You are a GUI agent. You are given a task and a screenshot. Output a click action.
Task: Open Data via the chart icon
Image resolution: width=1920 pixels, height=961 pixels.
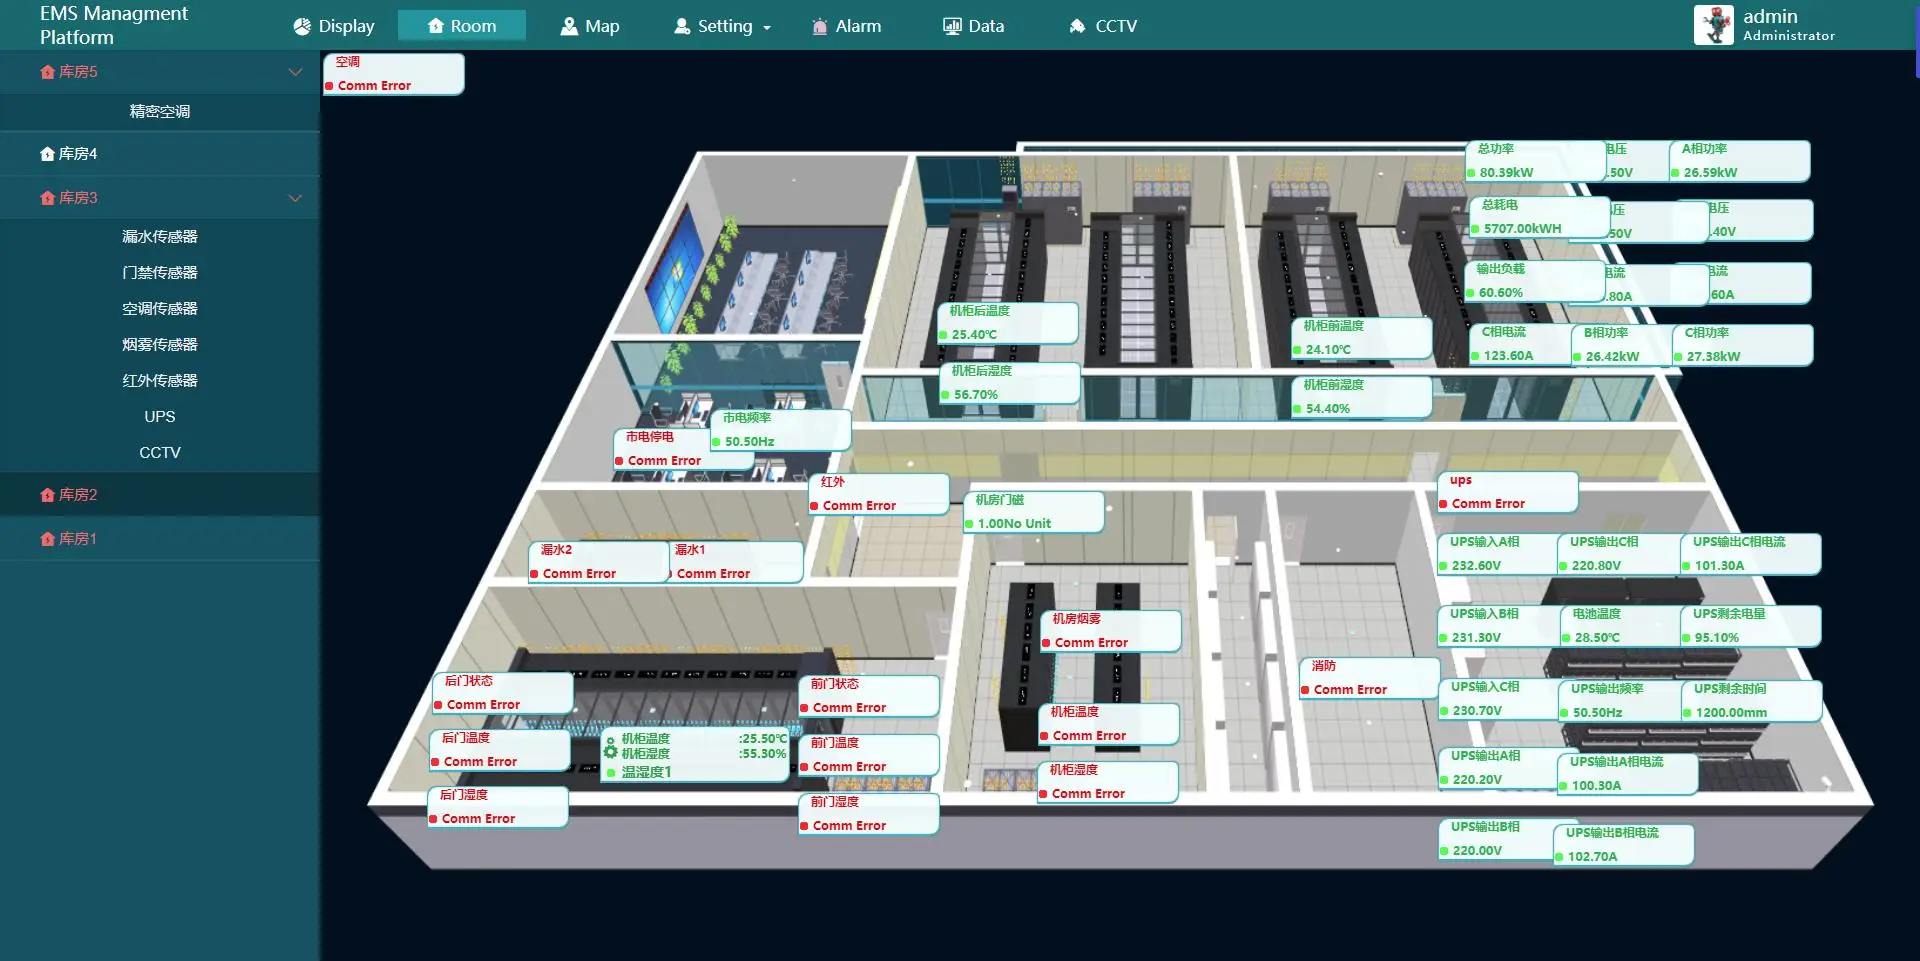950,25
